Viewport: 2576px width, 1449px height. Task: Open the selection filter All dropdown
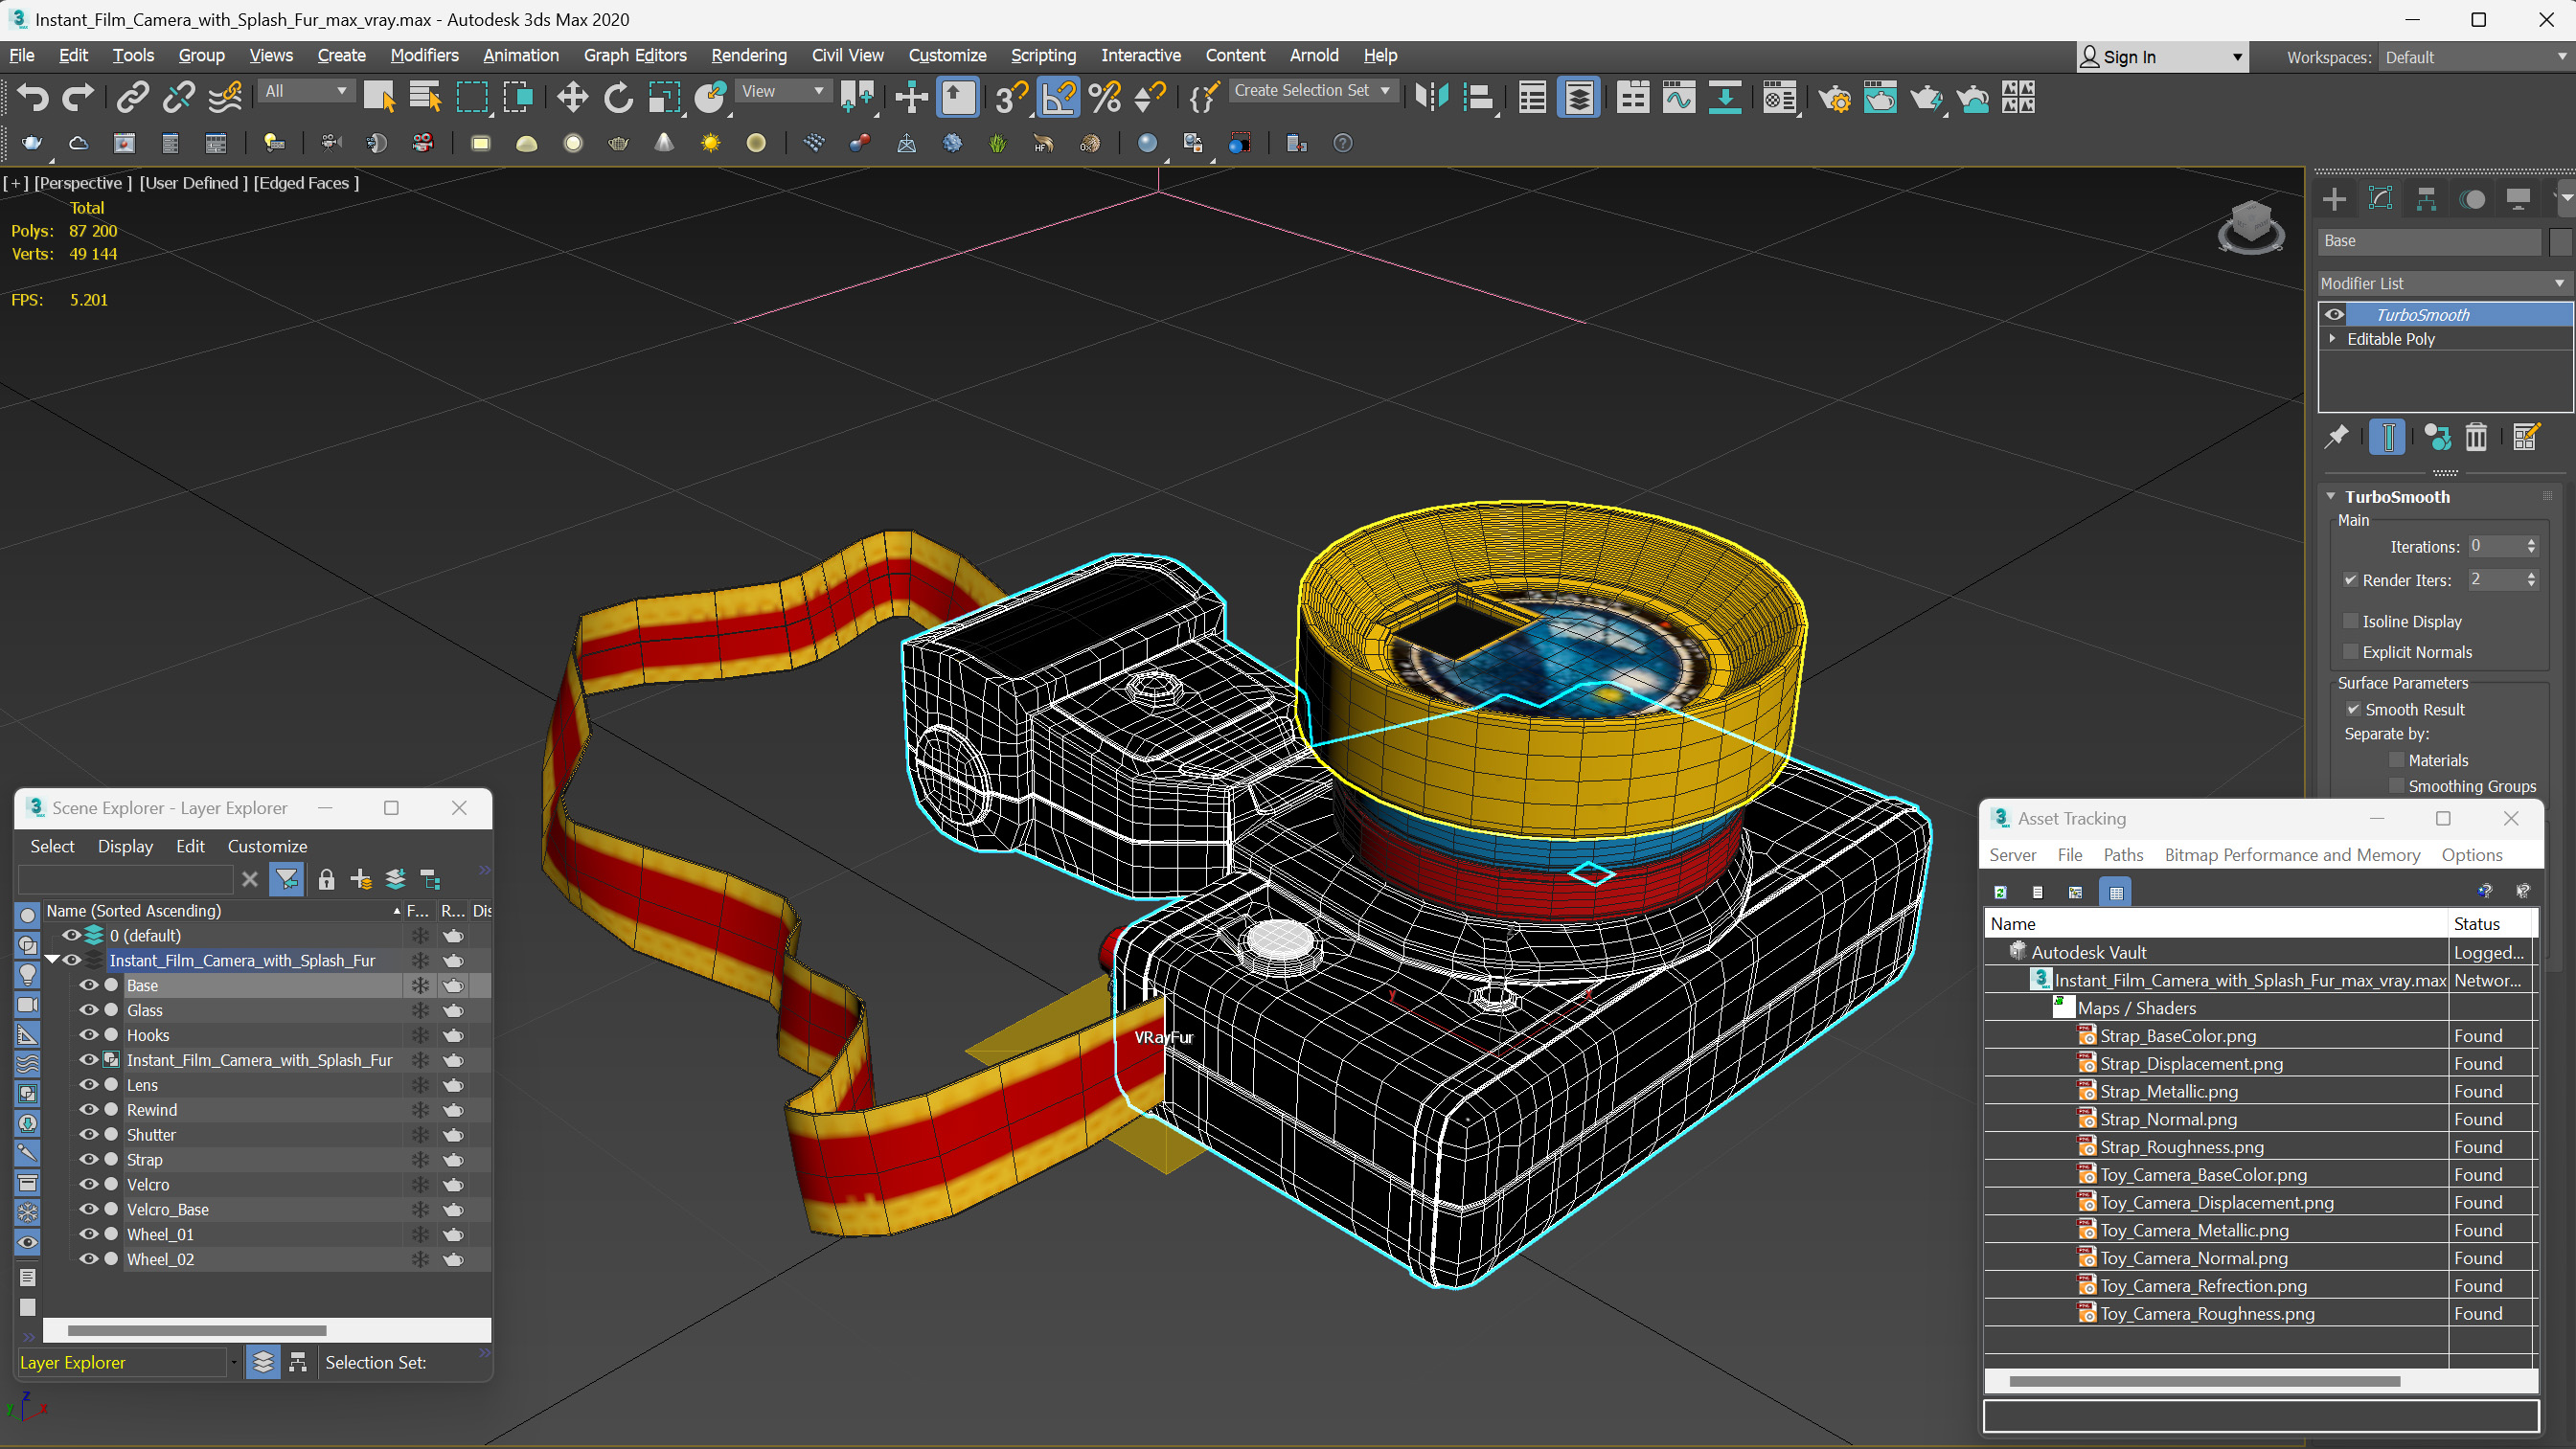coord(306,91)
